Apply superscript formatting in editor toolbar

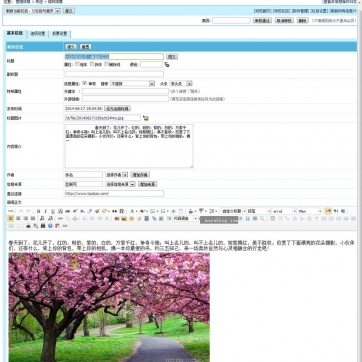tap(75, 211)
